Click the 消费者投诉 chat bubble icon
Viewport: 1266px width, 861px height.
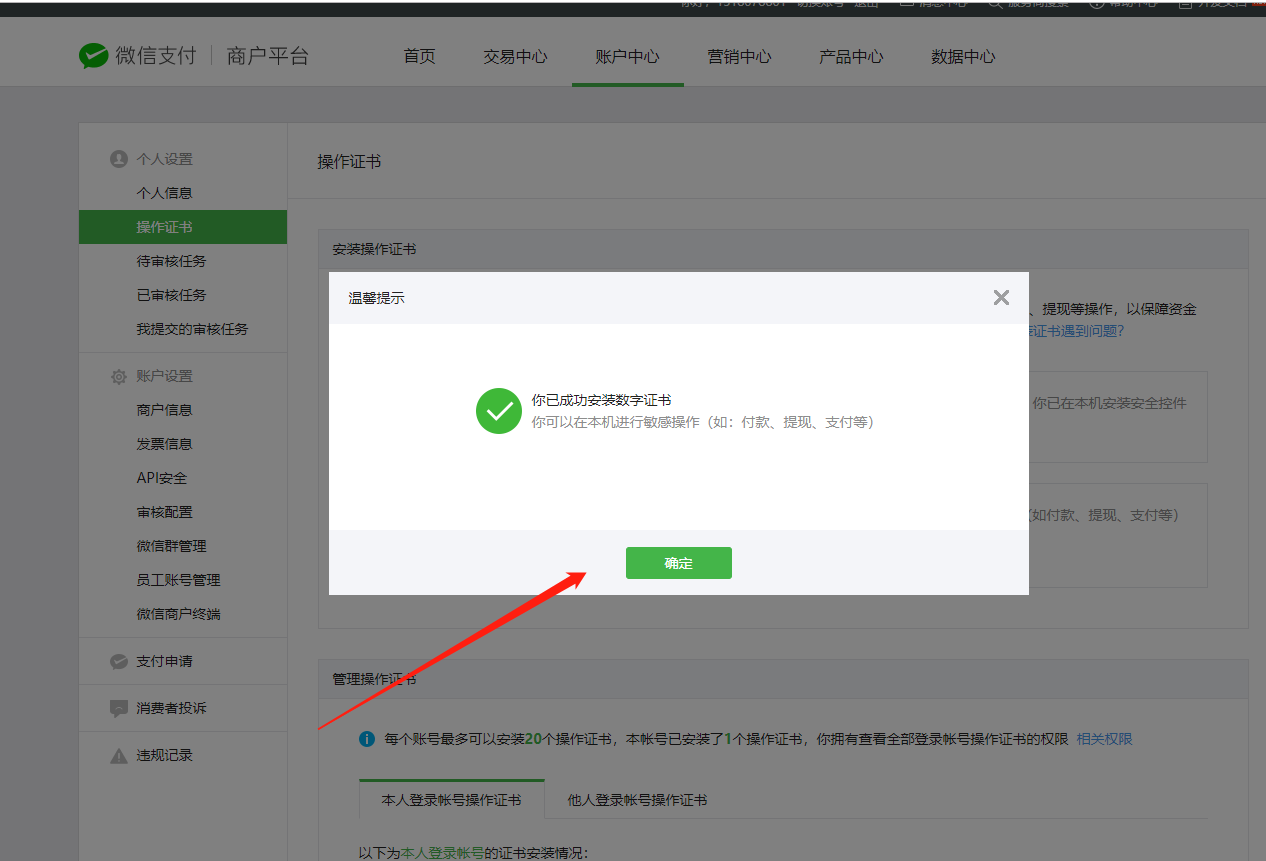pos(119,708)
